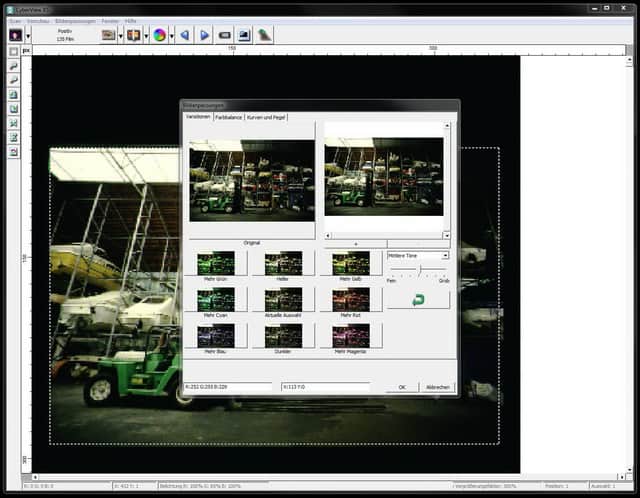This screenshot has height=498, width=640.
Task: Open the scan type dropdown arrow
Action: coord(29,35)
